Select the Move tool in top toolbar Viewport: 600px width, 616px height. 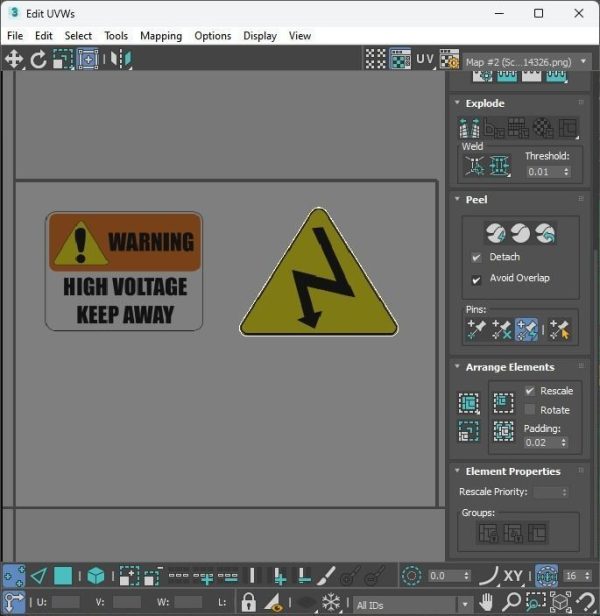(14, 59)
